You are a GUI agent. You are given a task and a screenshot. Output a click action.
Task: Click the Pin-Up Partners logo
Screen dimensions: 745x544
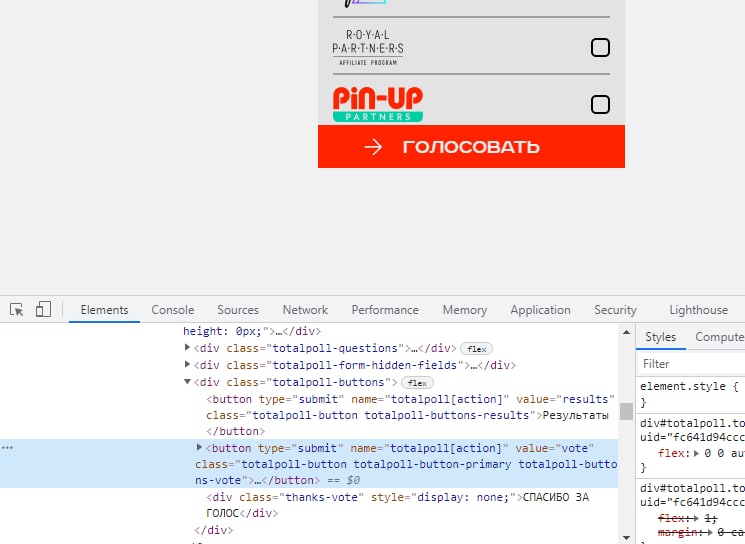tap(378, 104)
